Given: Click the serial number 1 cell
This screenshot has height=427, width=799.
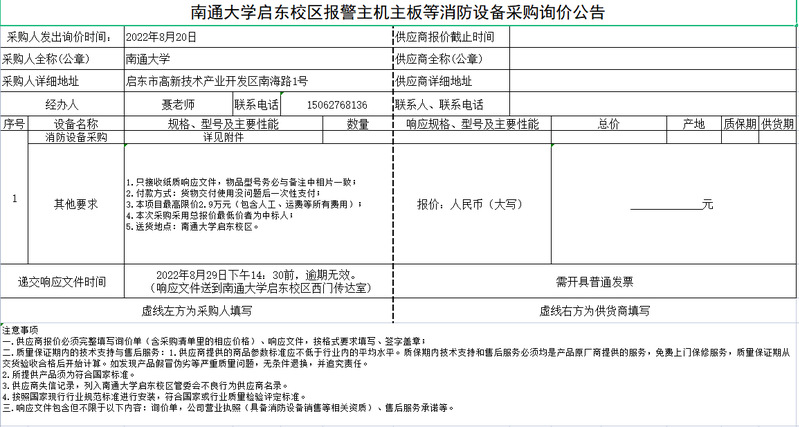Looking at the screenshot, I should point(14,198).
